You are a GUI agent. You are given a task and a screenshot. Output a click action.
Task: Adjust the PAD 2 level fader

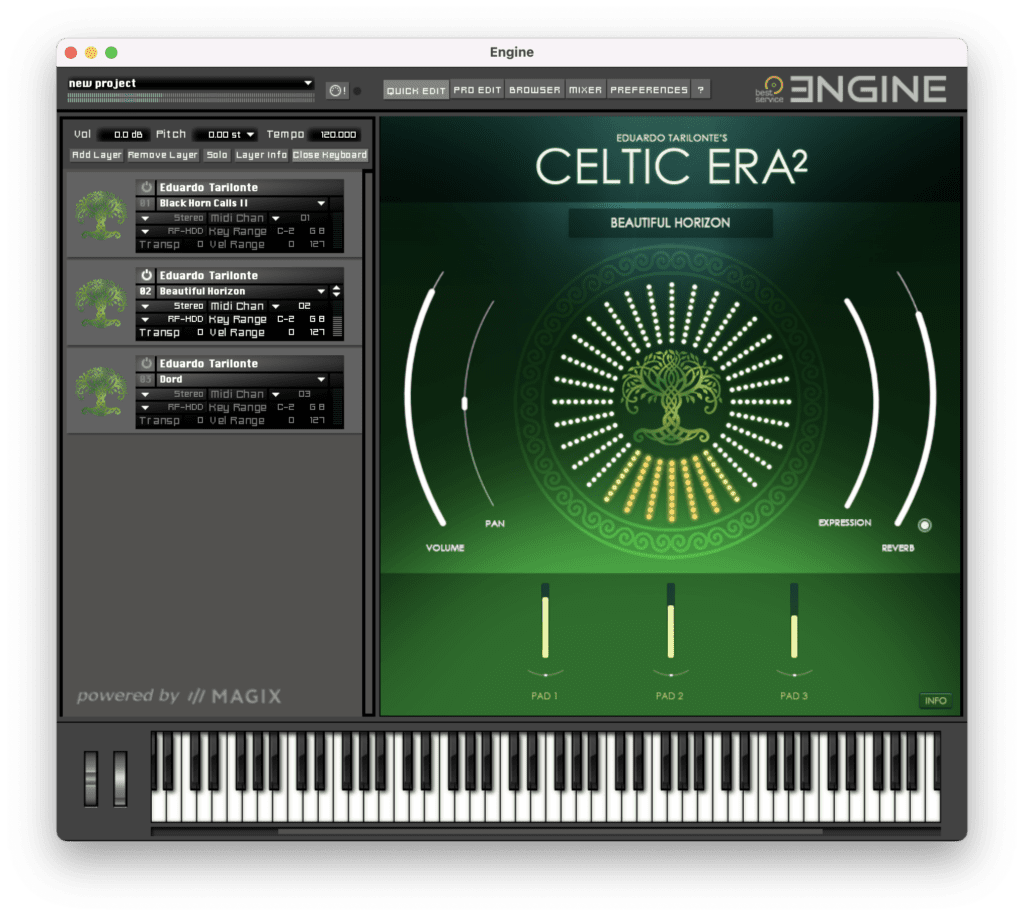670,621
